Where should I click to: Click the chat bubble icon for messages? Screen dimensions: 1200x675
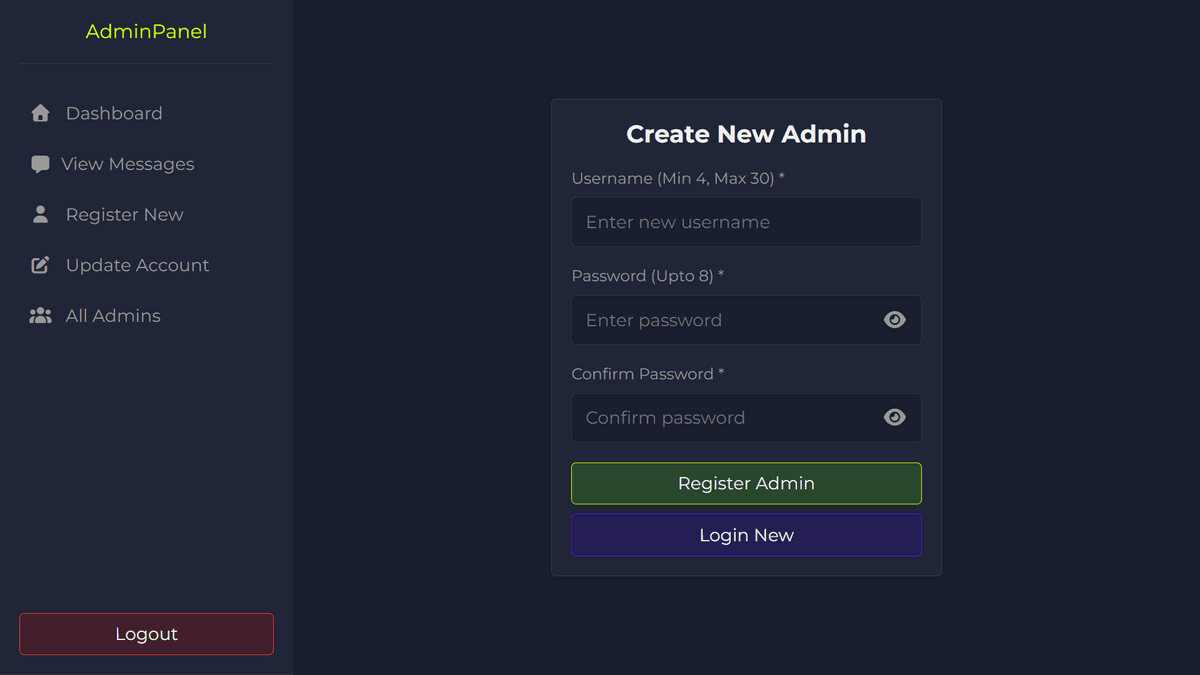(x=40, y=164)
